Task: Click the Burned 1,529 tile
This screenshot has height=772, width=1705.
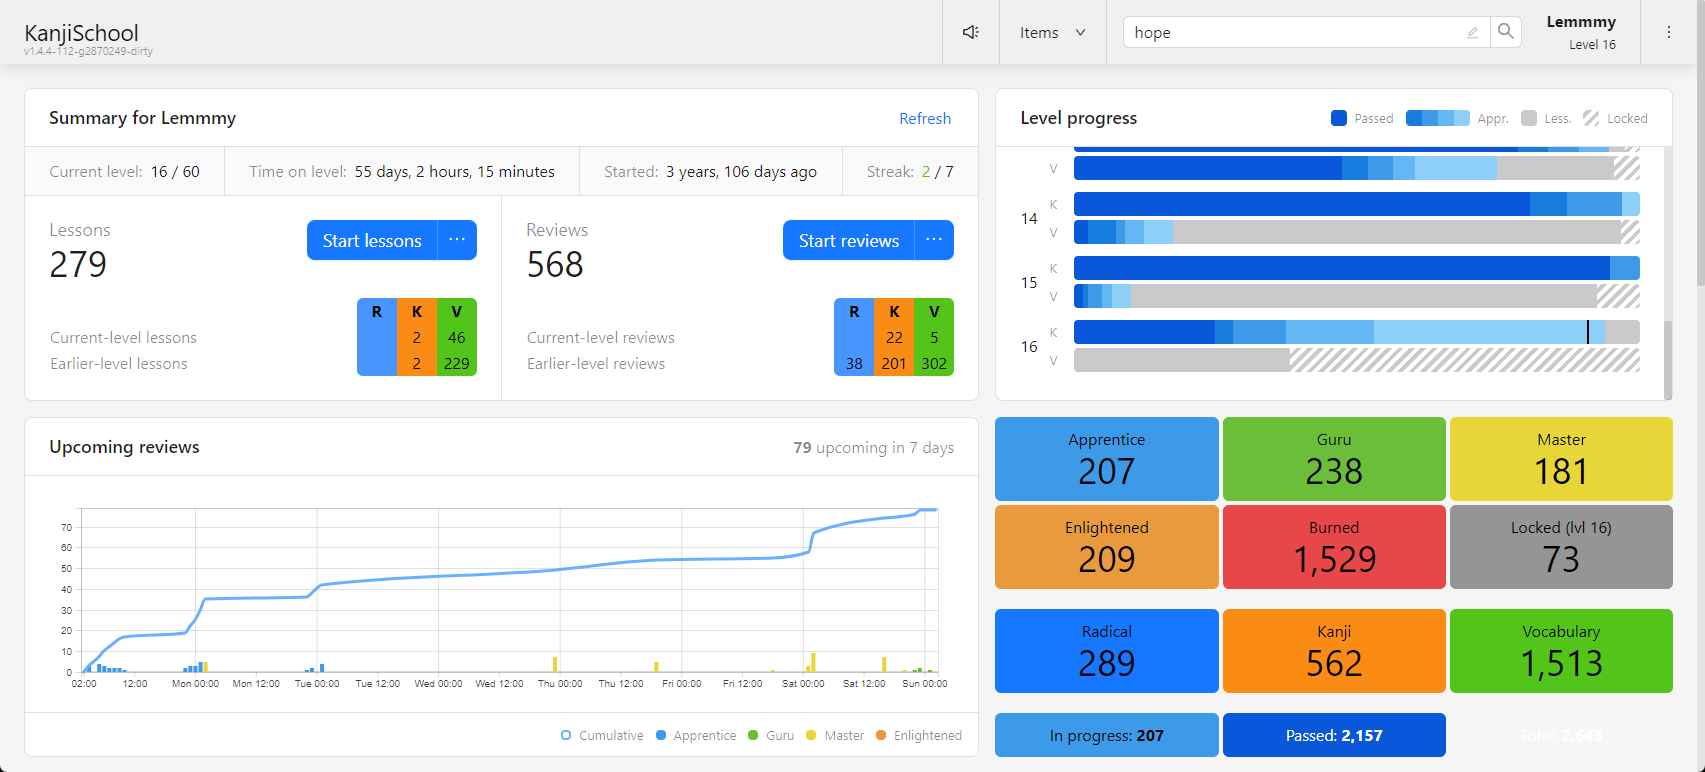Action: 1334,547
